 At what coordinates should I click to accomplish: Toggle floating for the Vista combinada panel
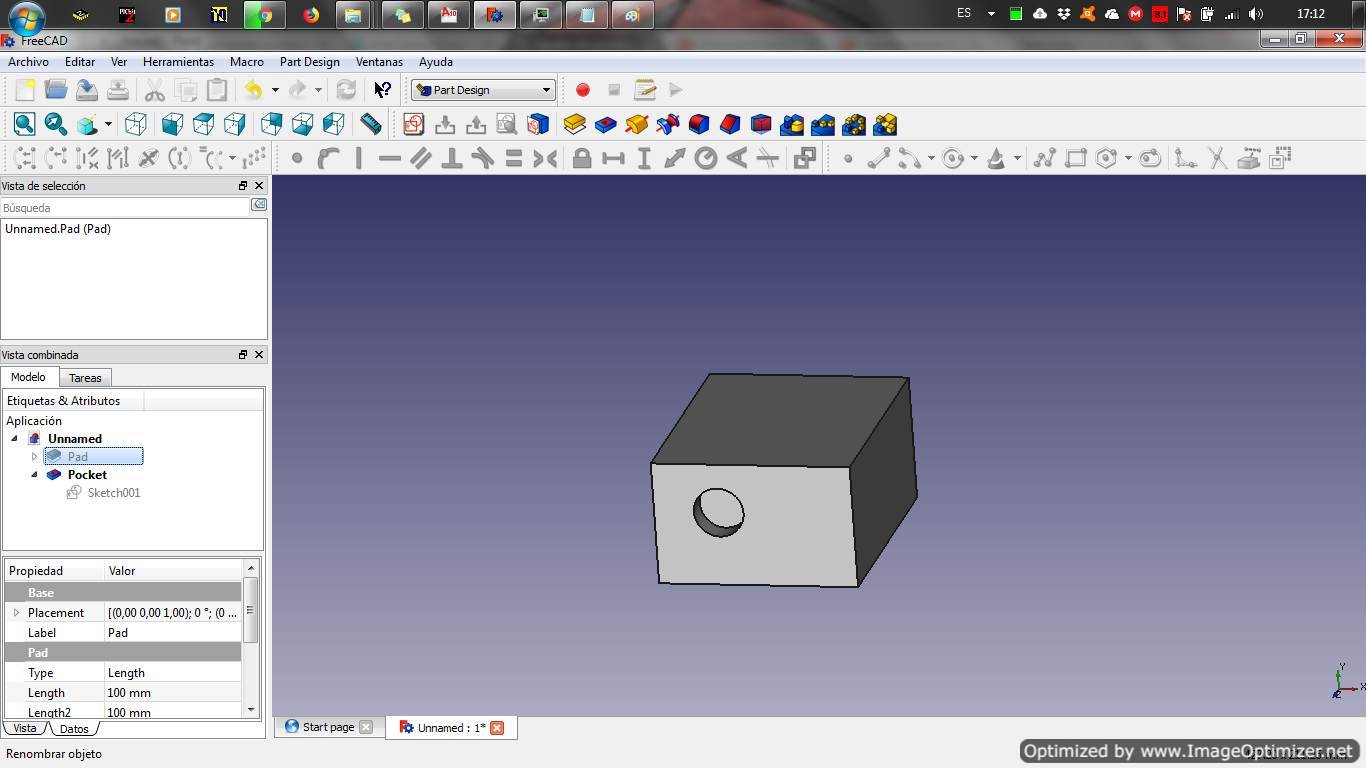tap(242, 355)
